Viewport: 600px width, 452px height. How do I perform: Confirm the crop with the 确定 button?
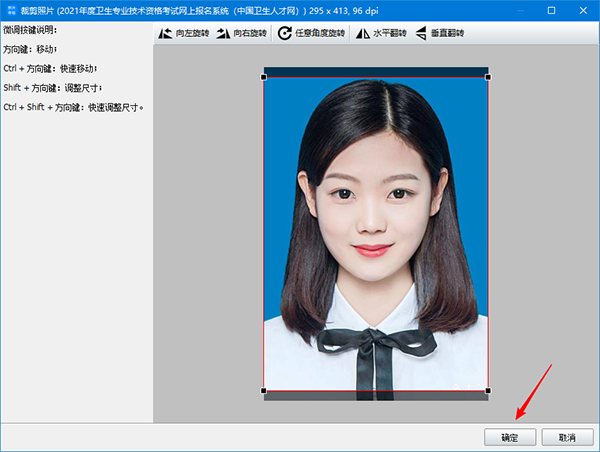point(510,437)
